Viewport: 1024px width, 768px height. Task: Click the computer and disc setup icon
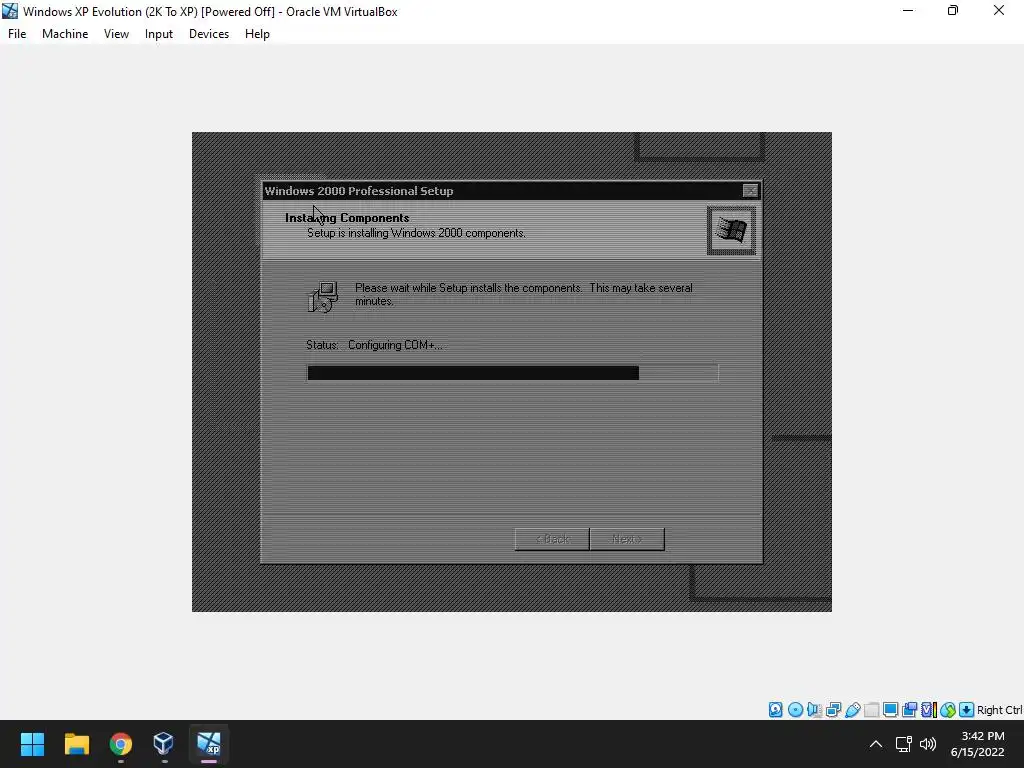tap(323, 297)
